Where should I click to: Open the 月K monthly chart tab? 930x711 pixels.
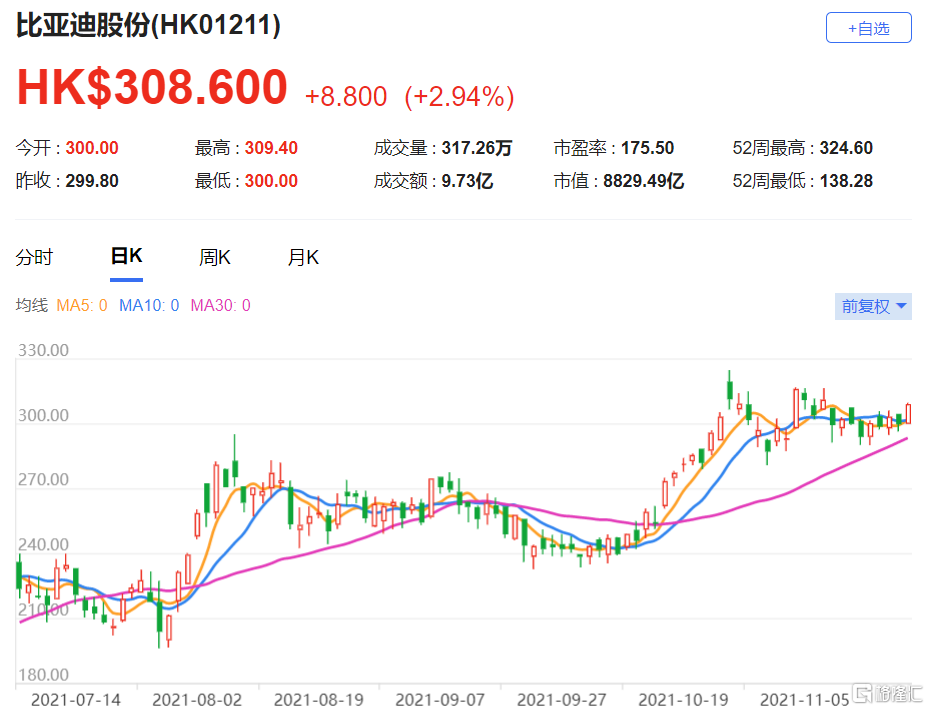point(303,257)
